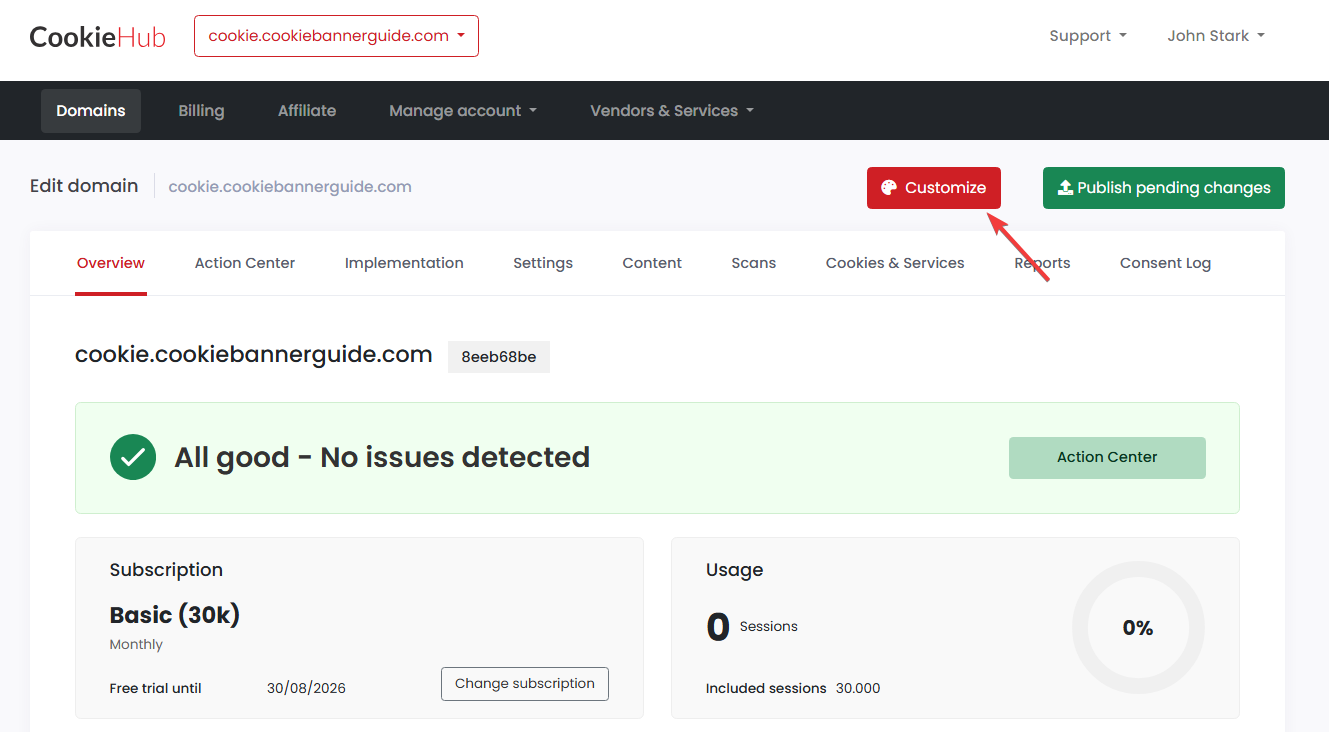Go to the Scans tab
The width and height of the screenshot is (1329, 732).
point(754,263)
